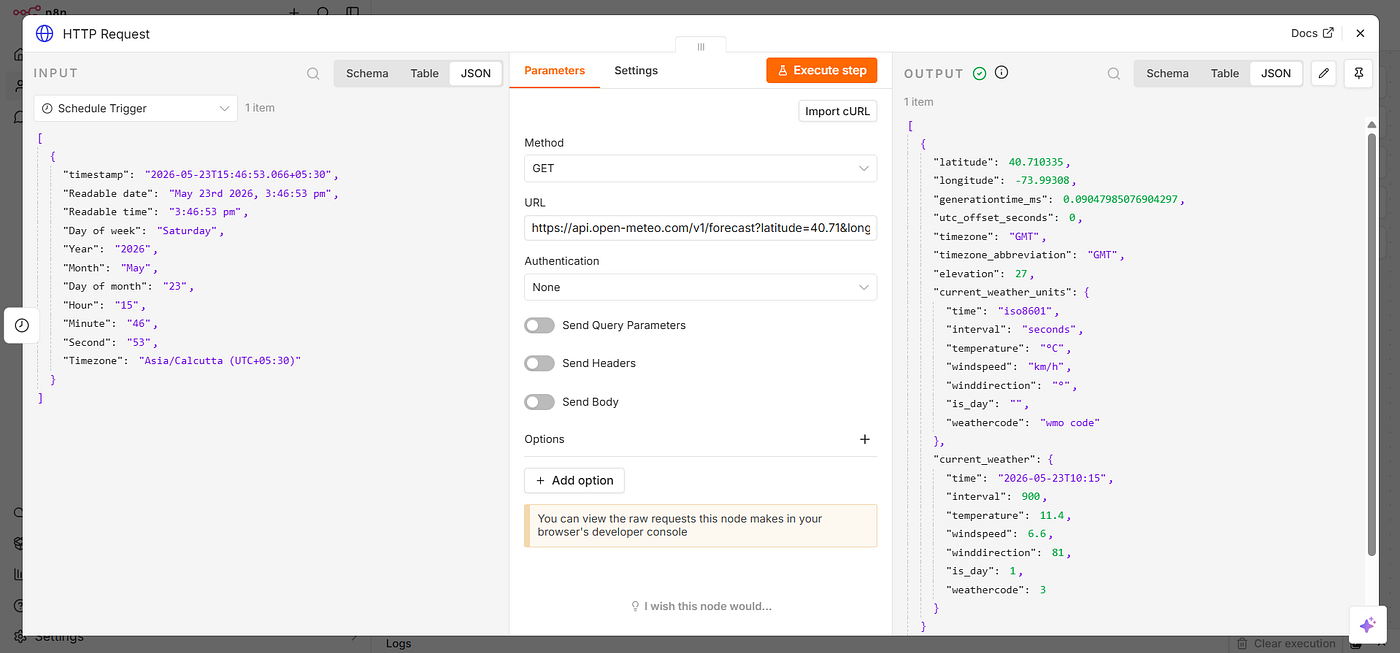Select the output JSON view
The width and height of the screenshot is (1400, 653).
point(1276,73)
